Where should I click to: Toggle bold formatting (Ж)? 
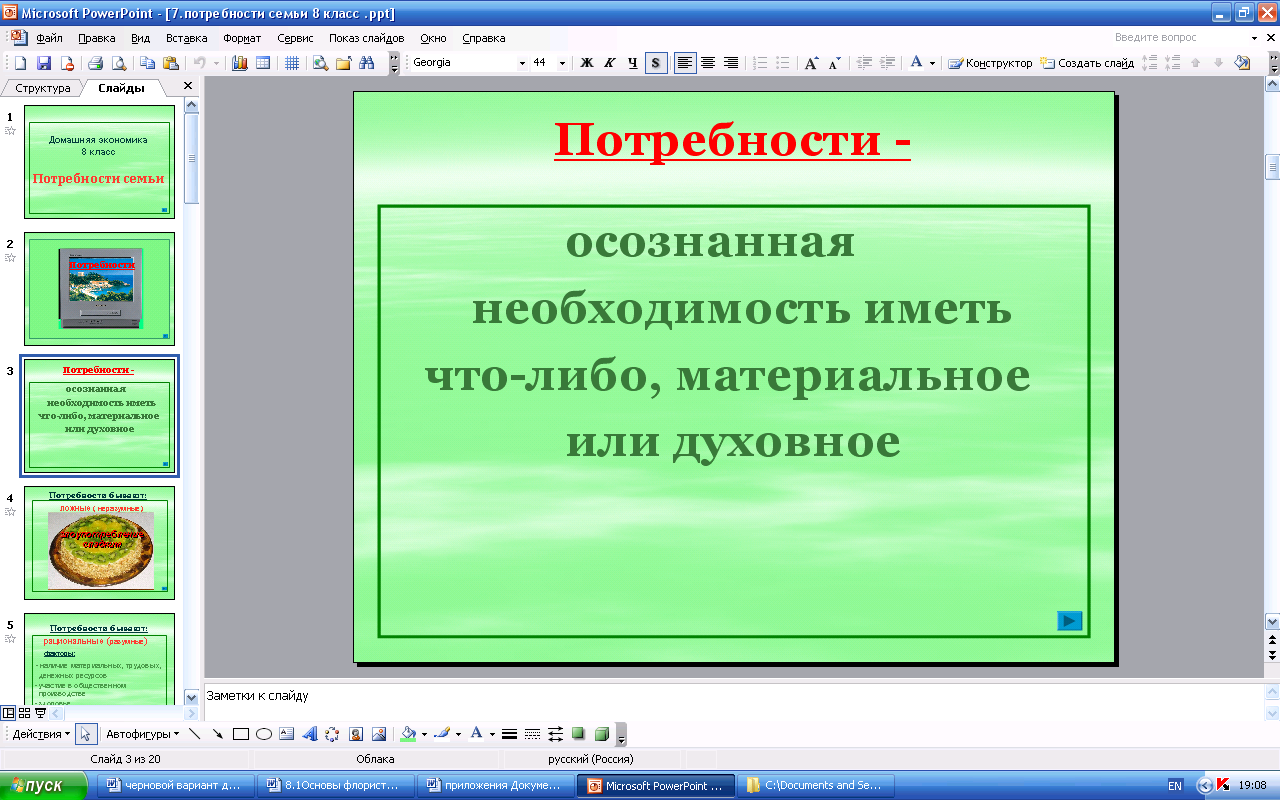587,63
